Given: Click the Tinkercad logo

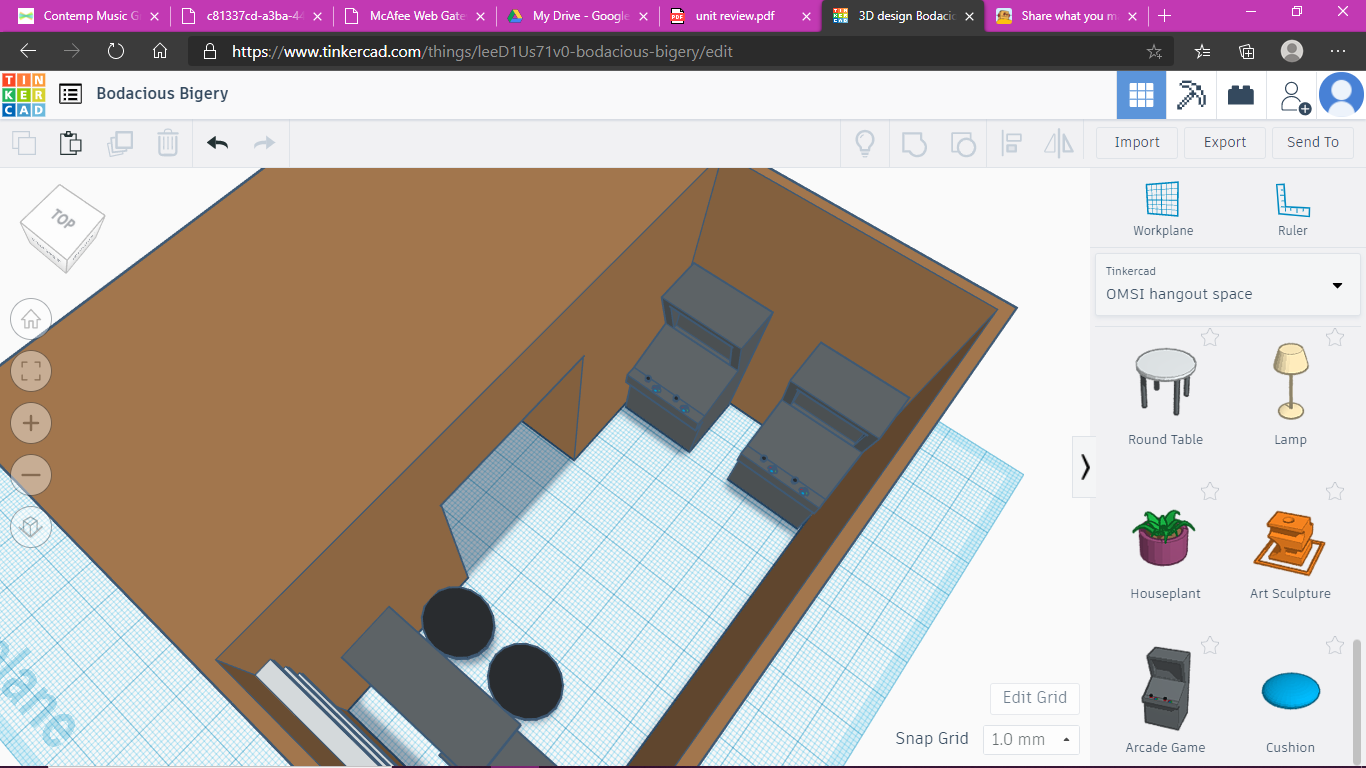Looking at the screenshot, I should pyautogui.click(x=23, y=95).
